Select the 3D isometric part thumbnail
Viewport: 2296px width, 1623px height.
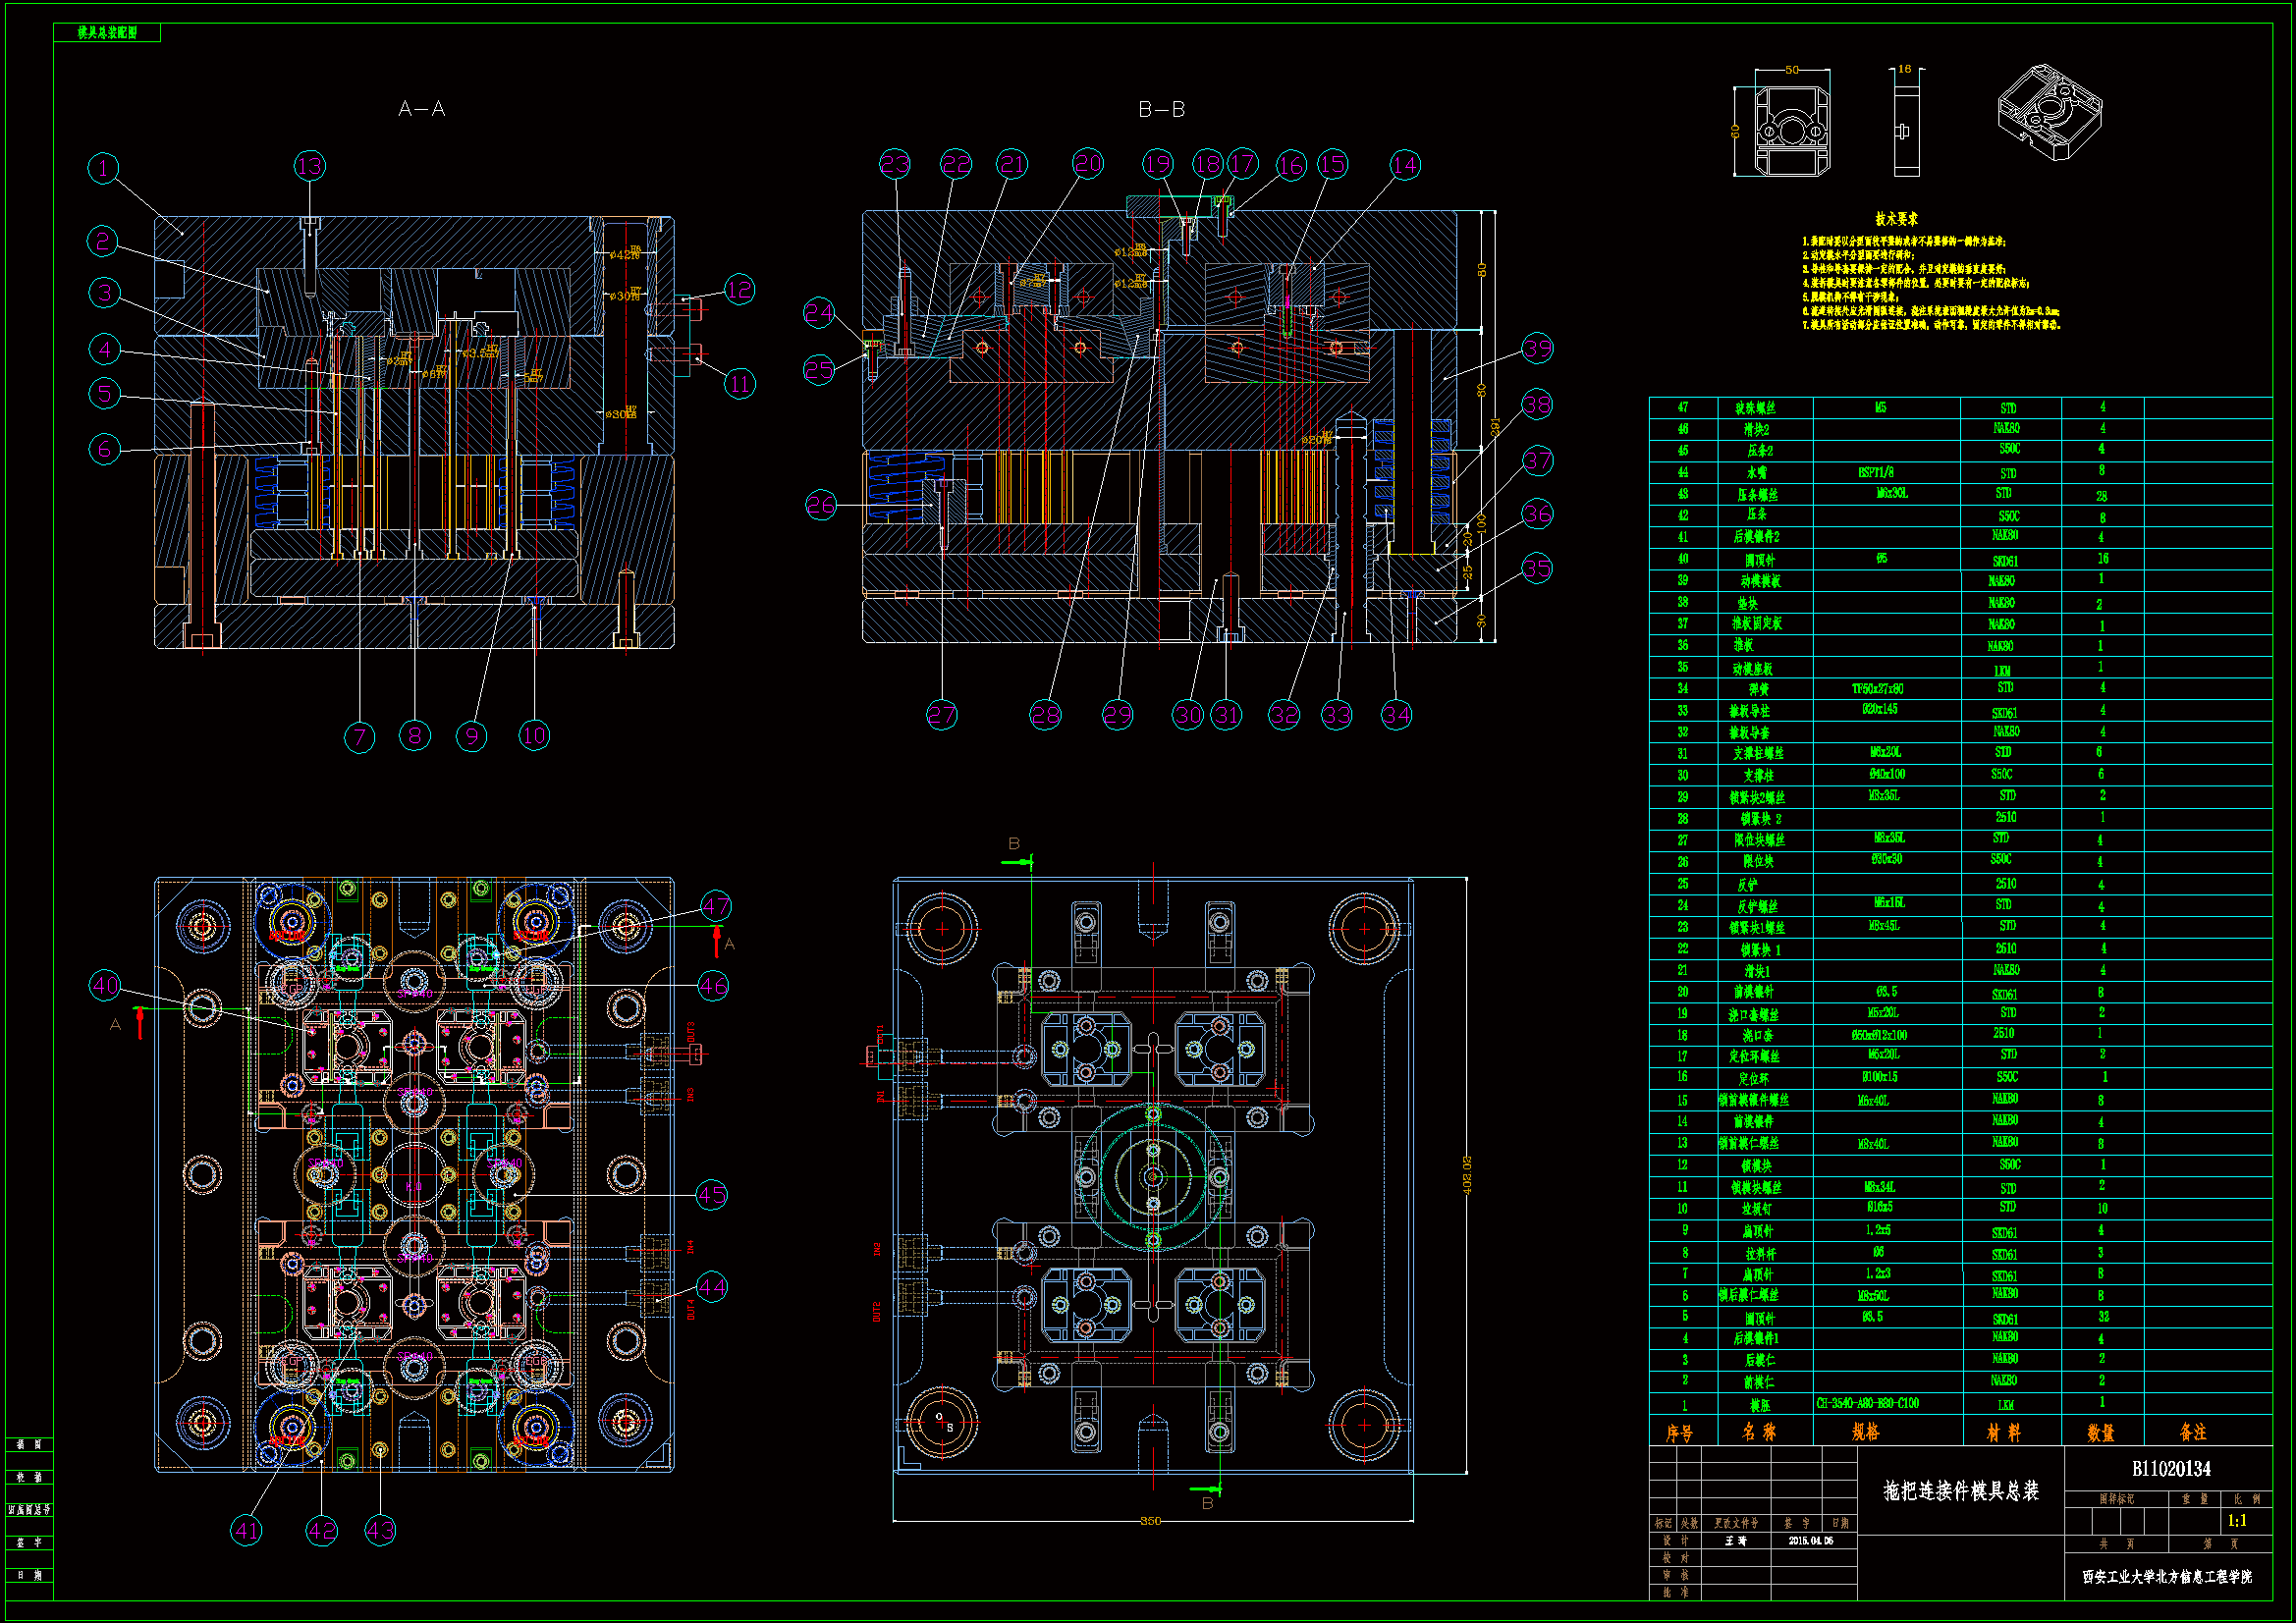point(2049,113)
